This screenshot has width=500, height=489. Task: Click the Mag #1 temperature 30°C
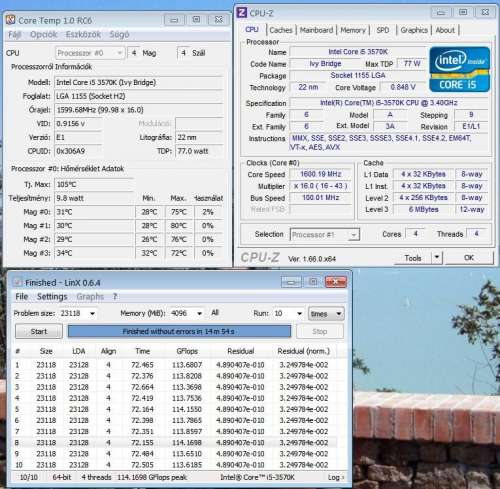pyautogui.click(x=94, y=226)
